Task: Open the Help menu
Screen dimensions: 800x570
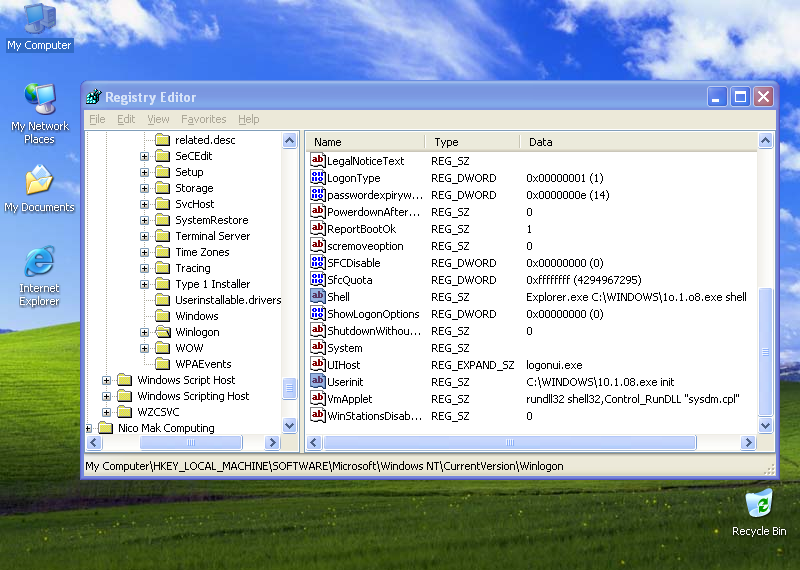Action: [x=248, y=119]
